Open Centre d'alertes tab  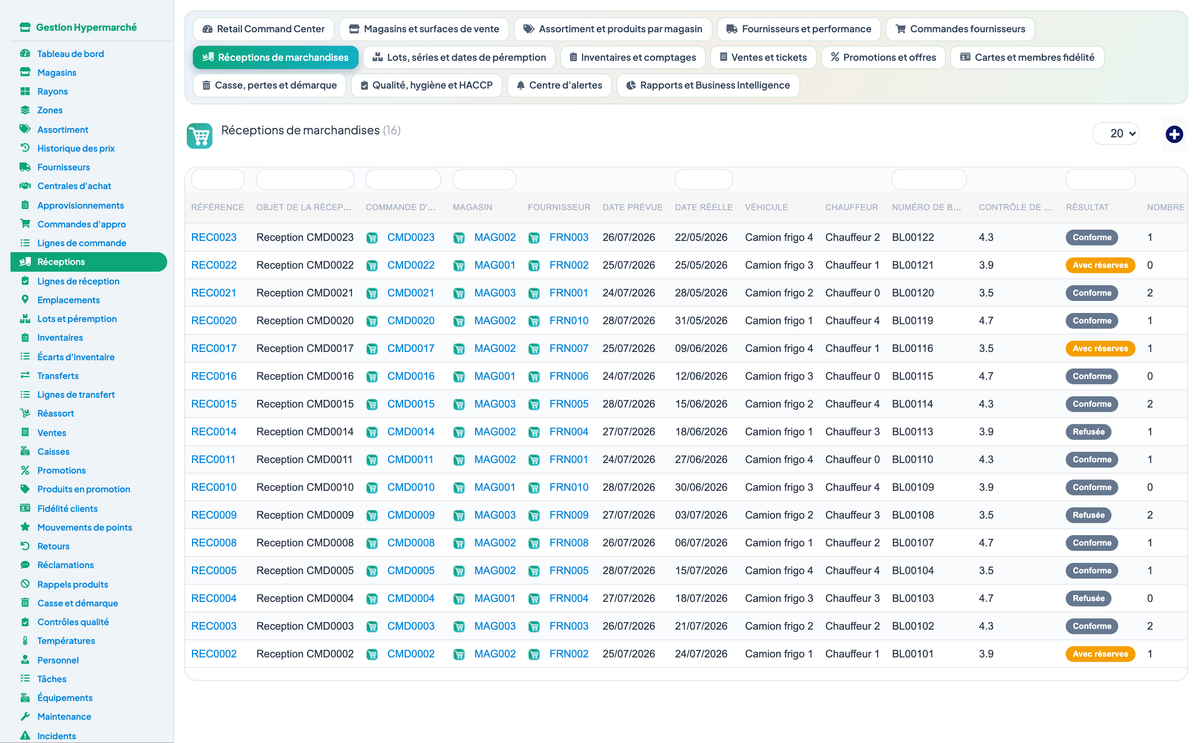(559, 85)
